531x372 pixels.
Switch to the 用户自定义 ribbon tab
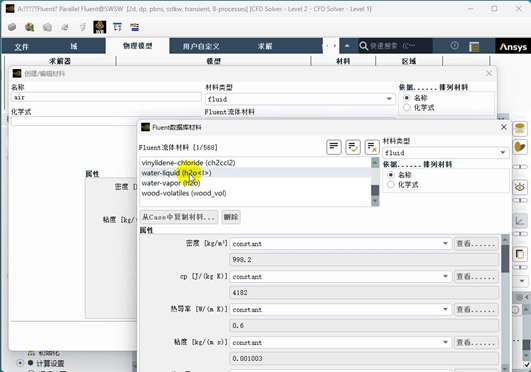pyautogui.click(x=201, y=46)
